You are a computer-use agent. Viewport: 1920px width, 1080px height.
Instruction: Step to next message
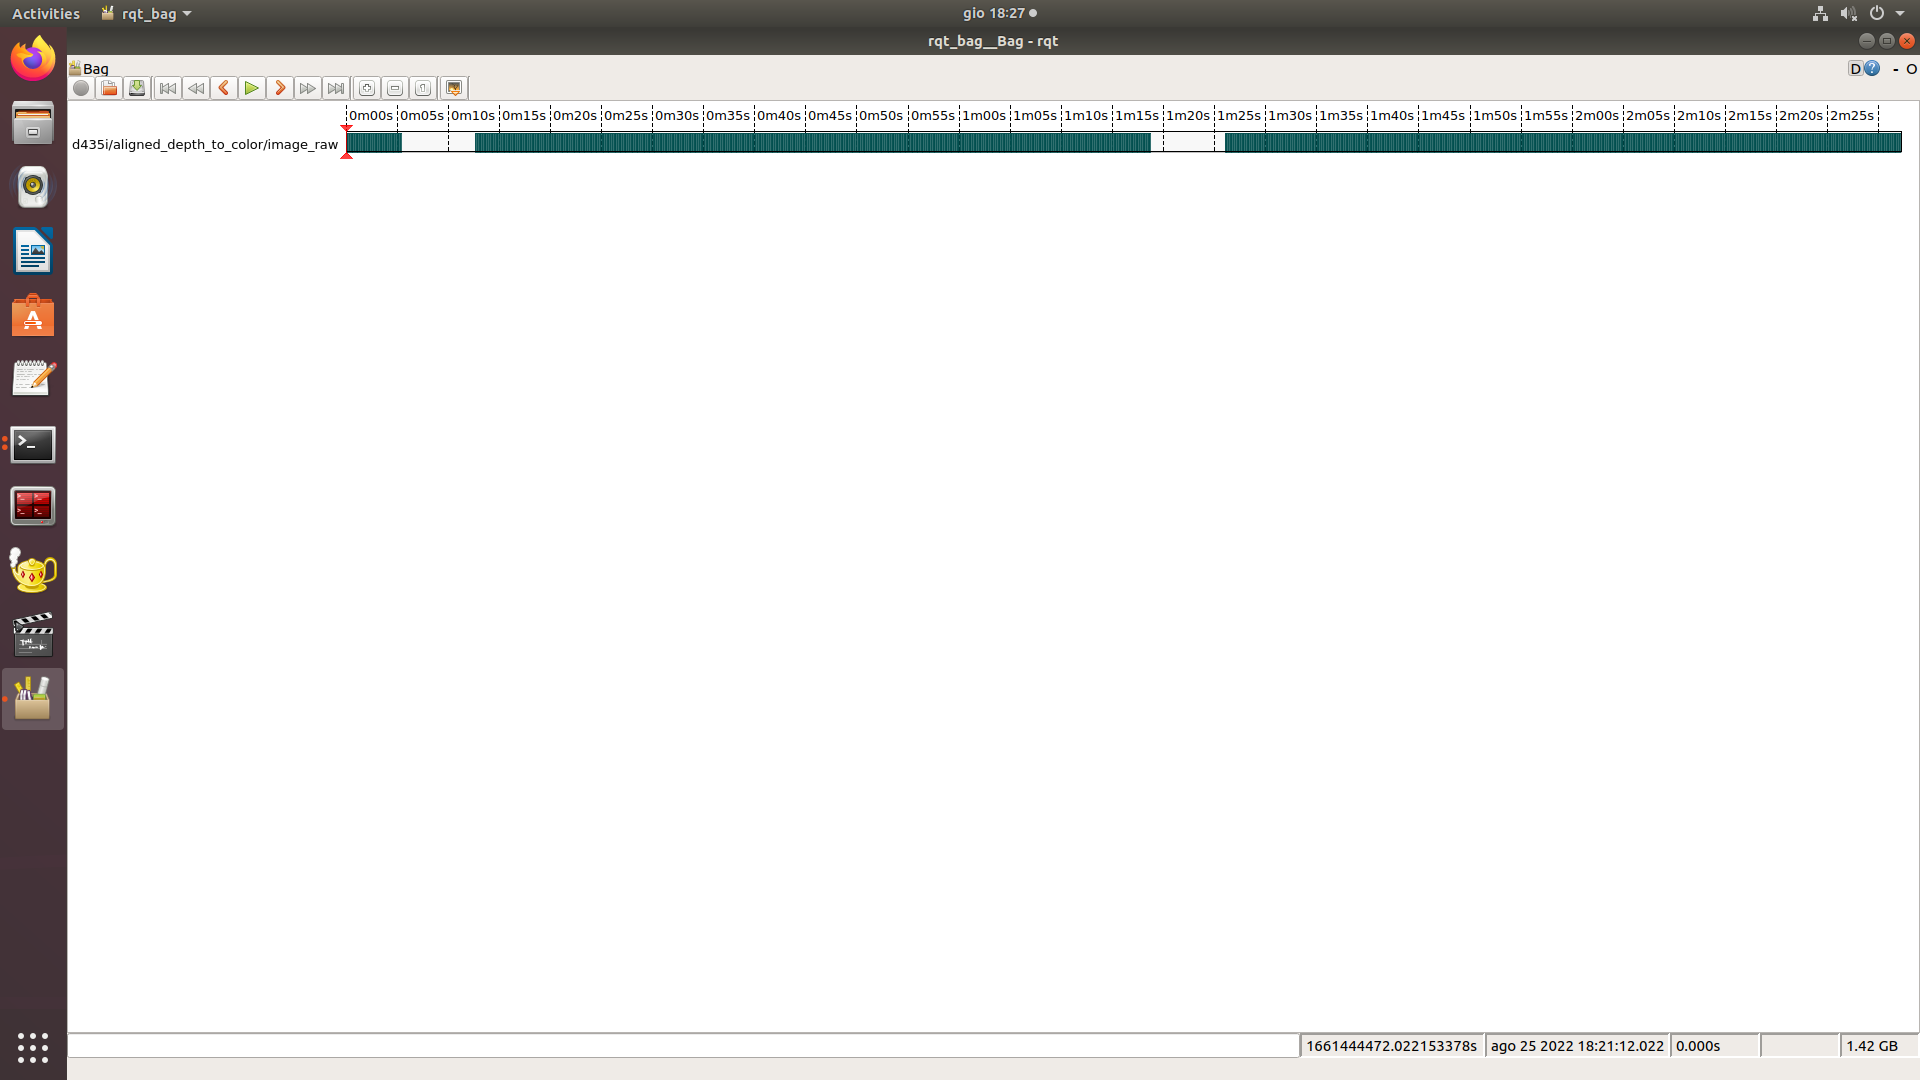coord(280,88)
